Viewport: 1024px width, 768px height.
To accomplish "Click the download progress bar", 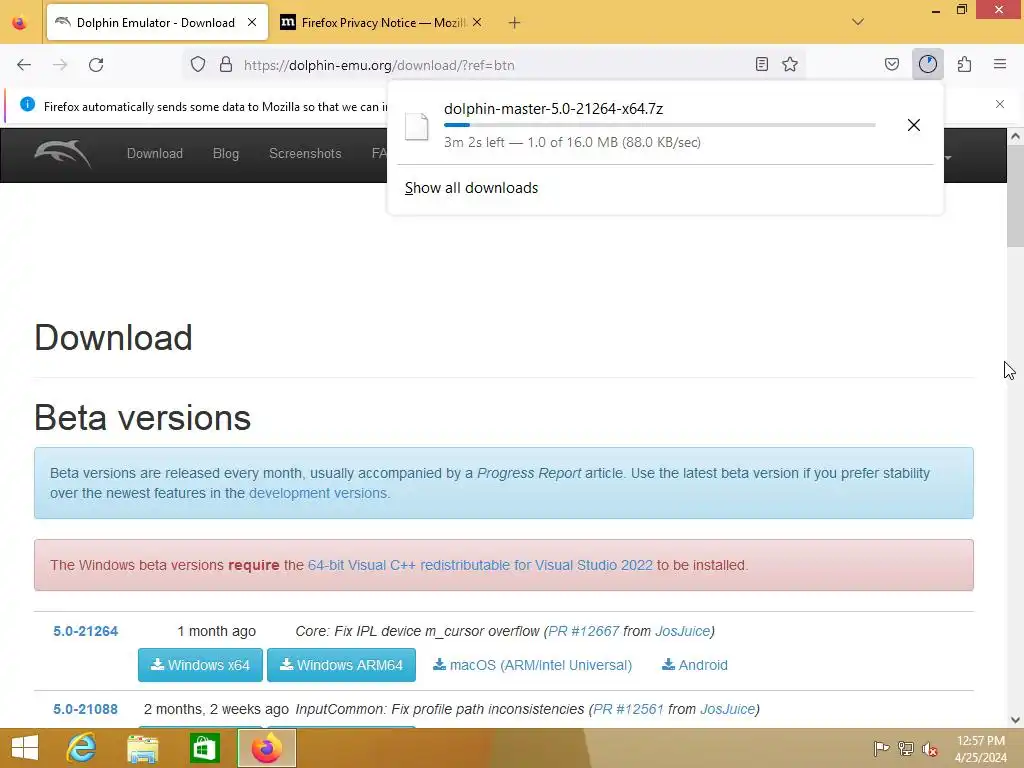I will pyautogui.click(x=660, y=125).
